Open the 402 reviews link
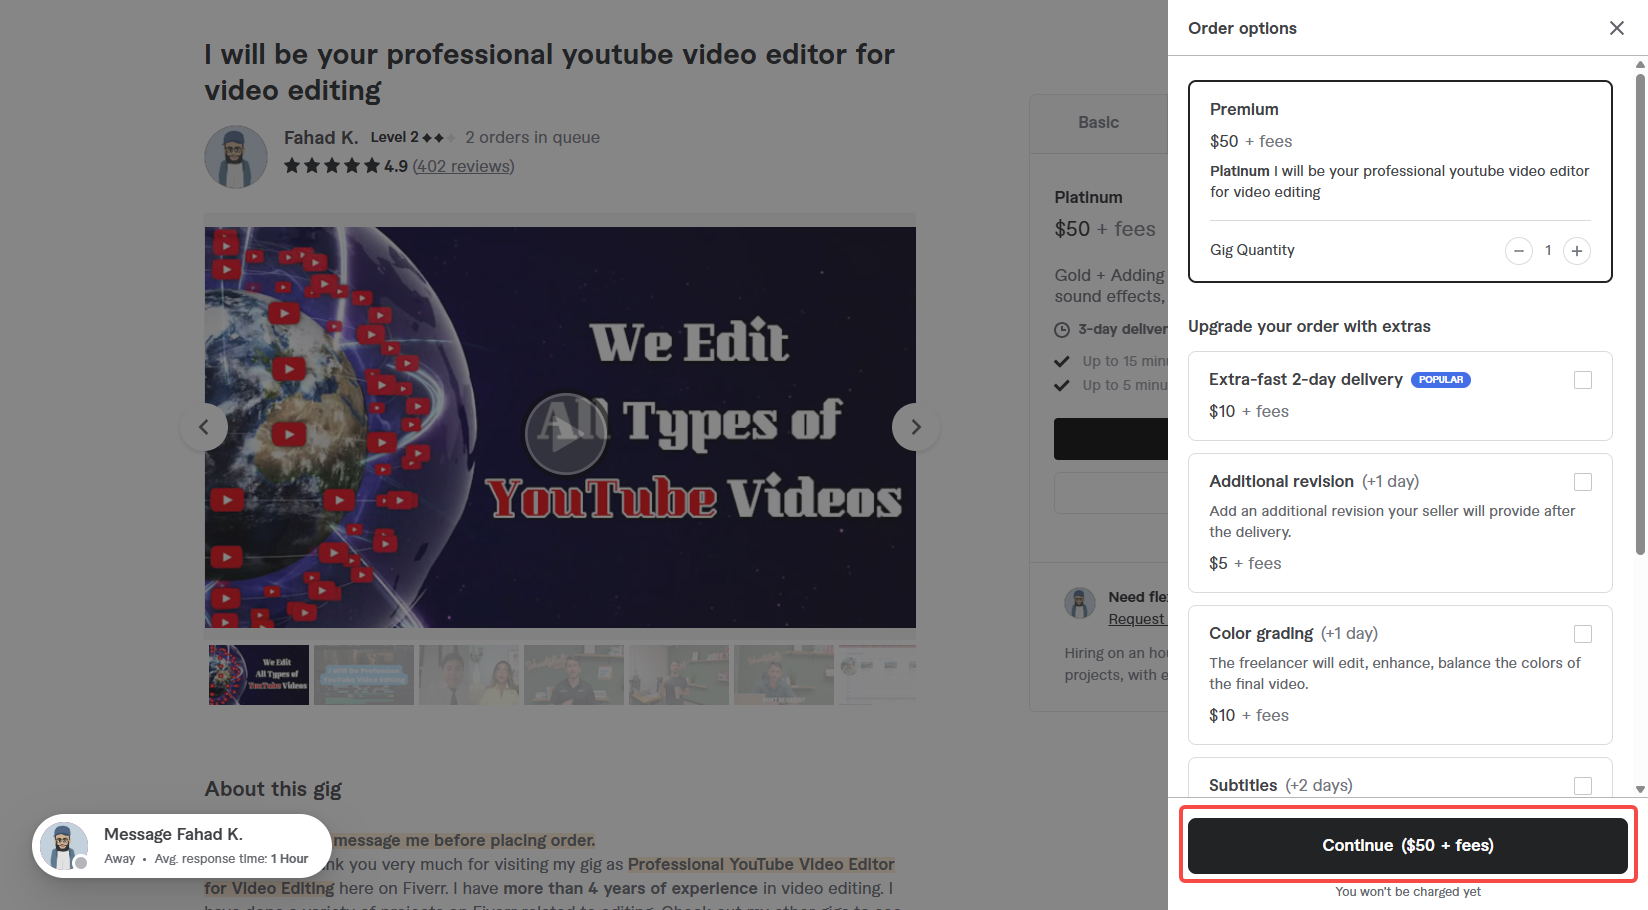 pos(462,166)
